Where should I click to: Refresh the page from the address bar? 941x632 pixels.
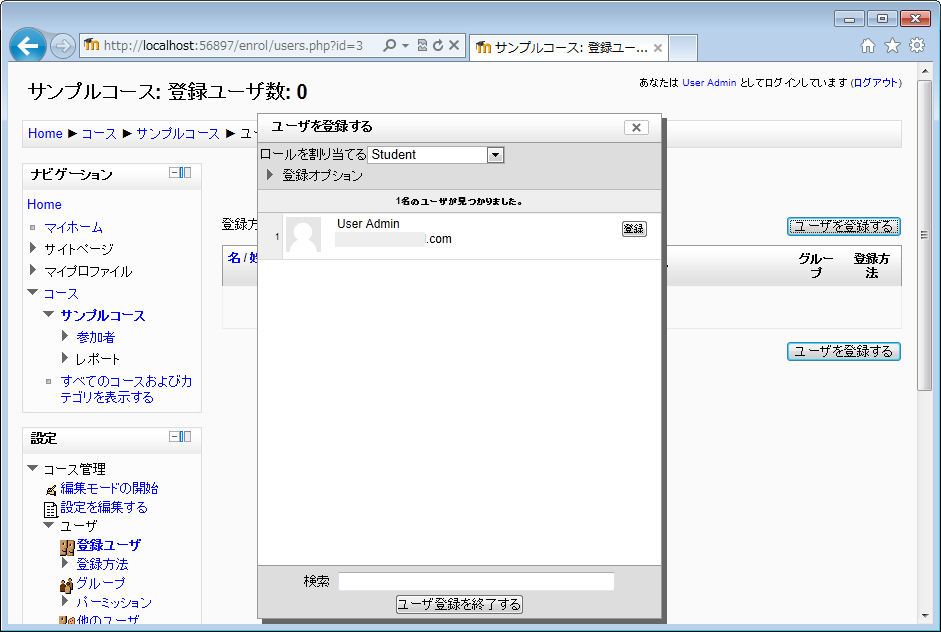437,46
